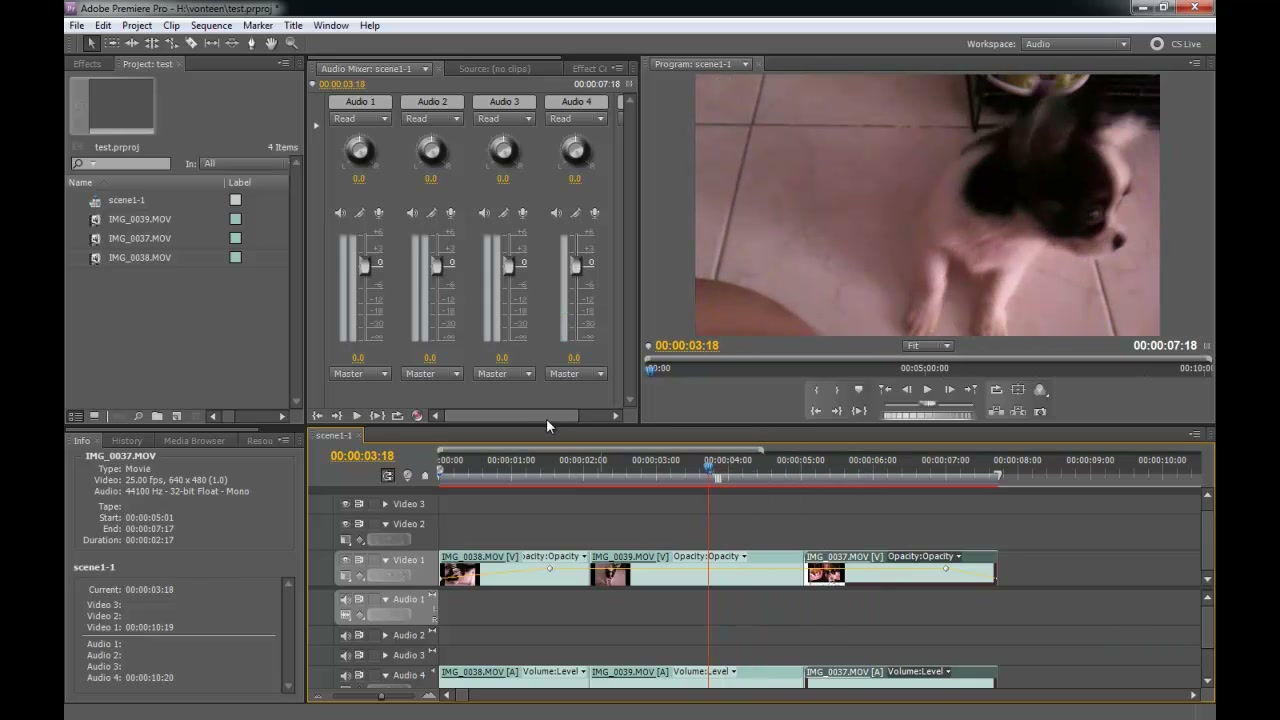The height and width of the screenshot is (720, 1280).
Task: Click New Bin folder icon in Project panel
Action: point(157,416)
